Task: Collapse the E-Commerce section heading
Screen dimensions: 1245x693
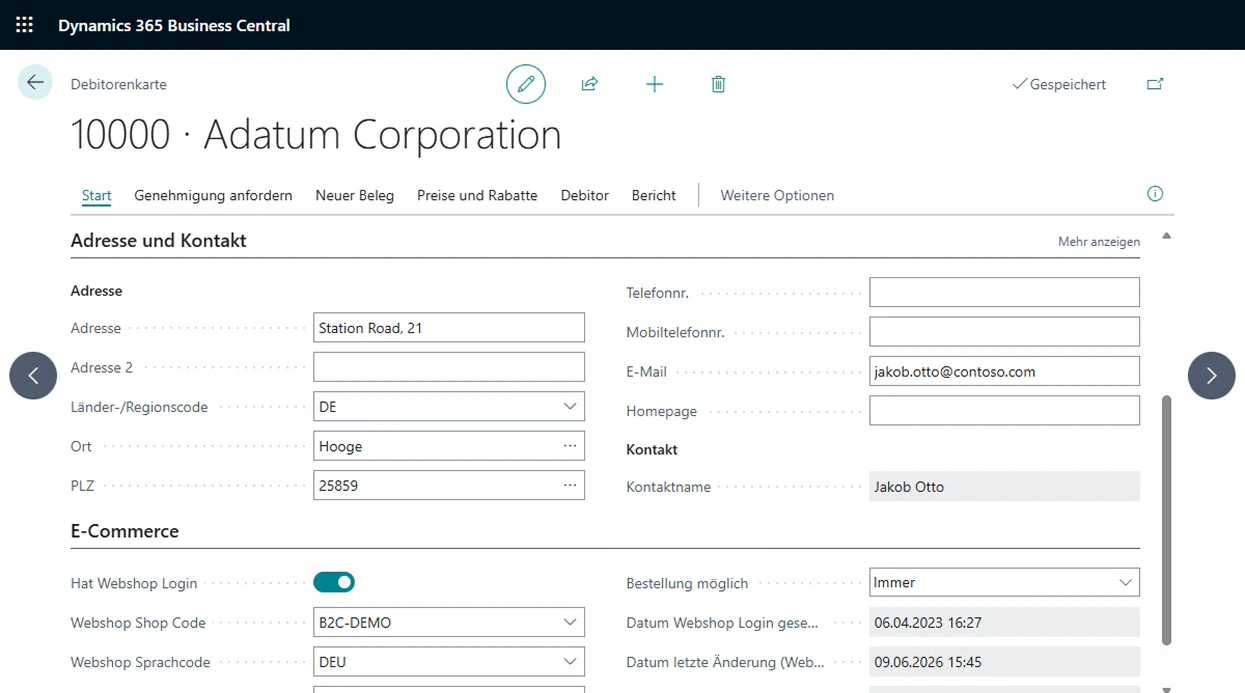Action: (125, 531)
